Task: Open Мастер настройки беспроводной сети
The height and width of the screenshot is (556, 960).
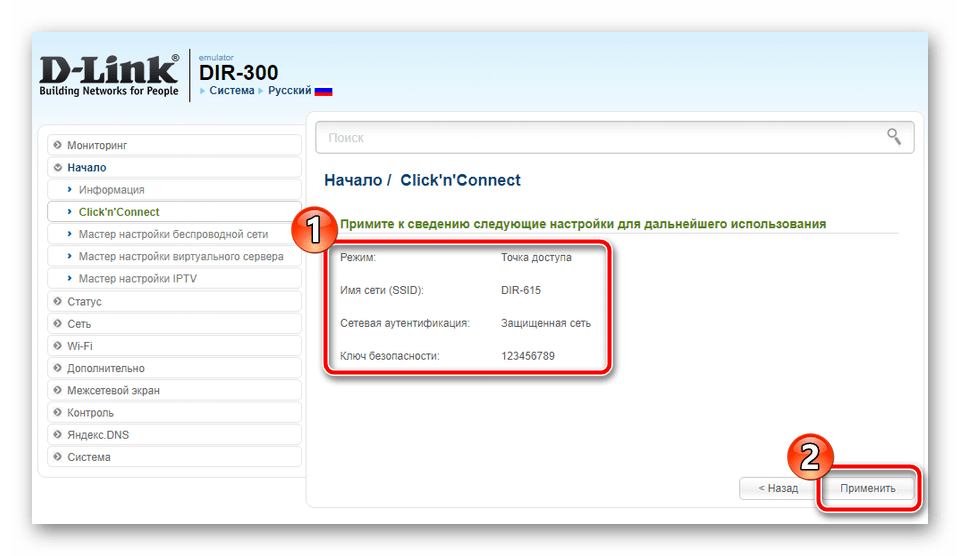Action: [174, 234]
